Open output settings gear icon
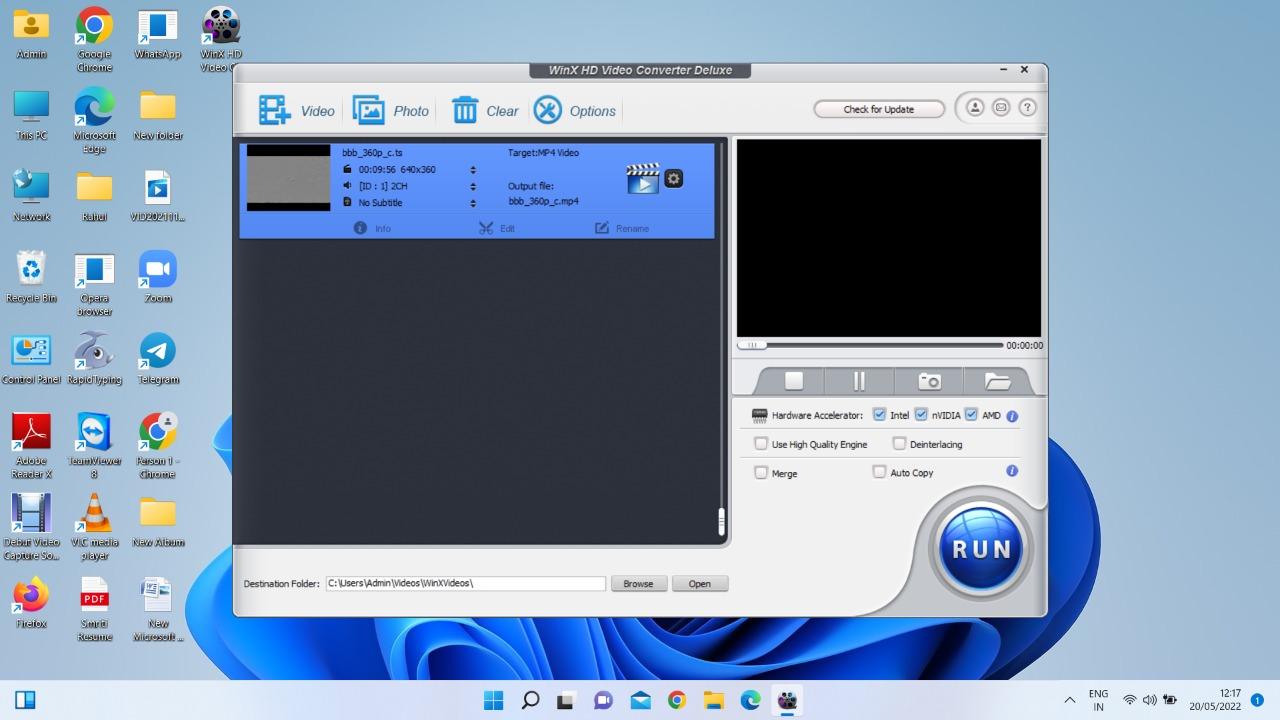Viewport: 1280px width, 720px height. pos(674,179)
